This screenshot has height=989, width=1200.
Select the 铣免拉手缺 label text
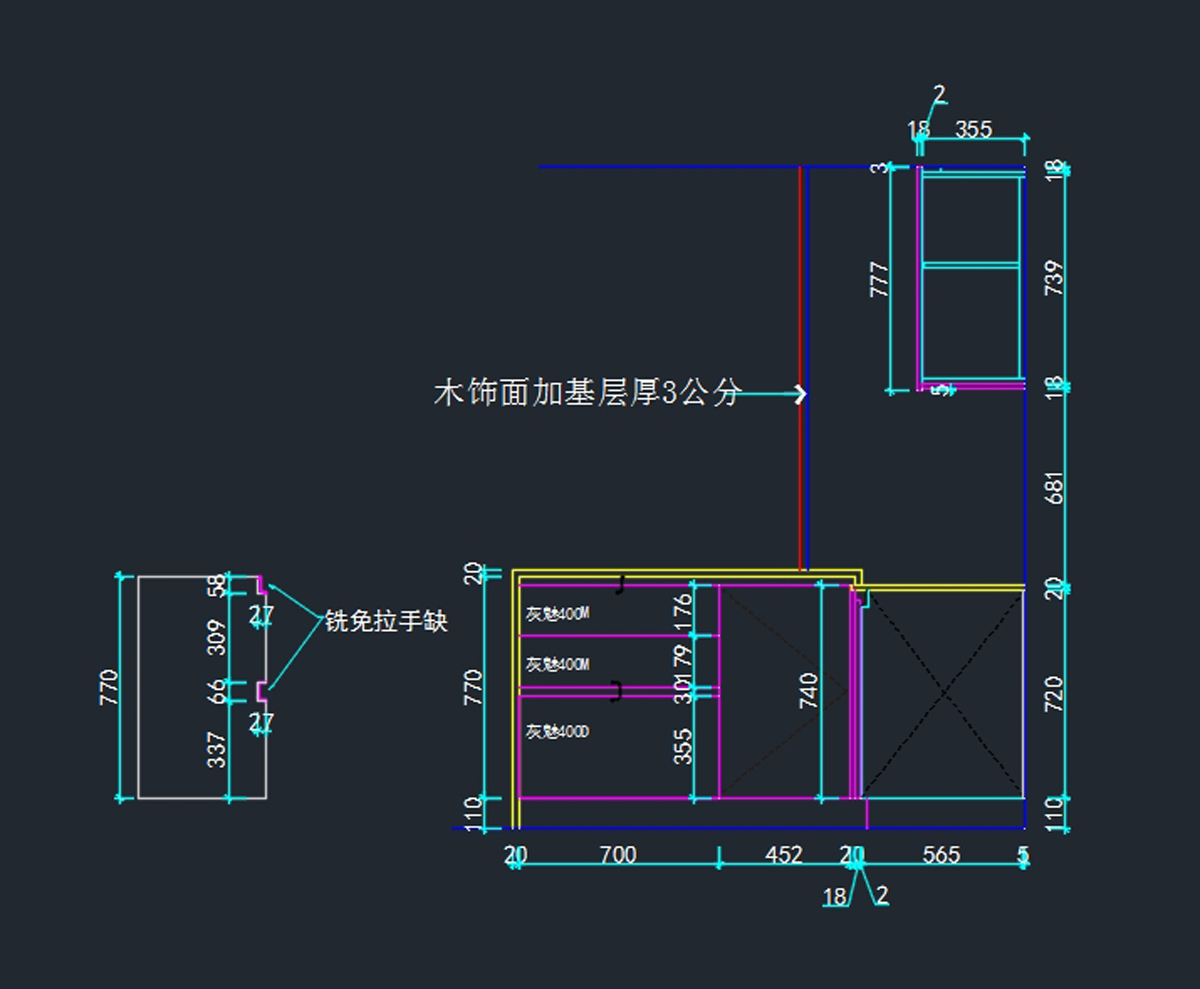tap(386, 622)
